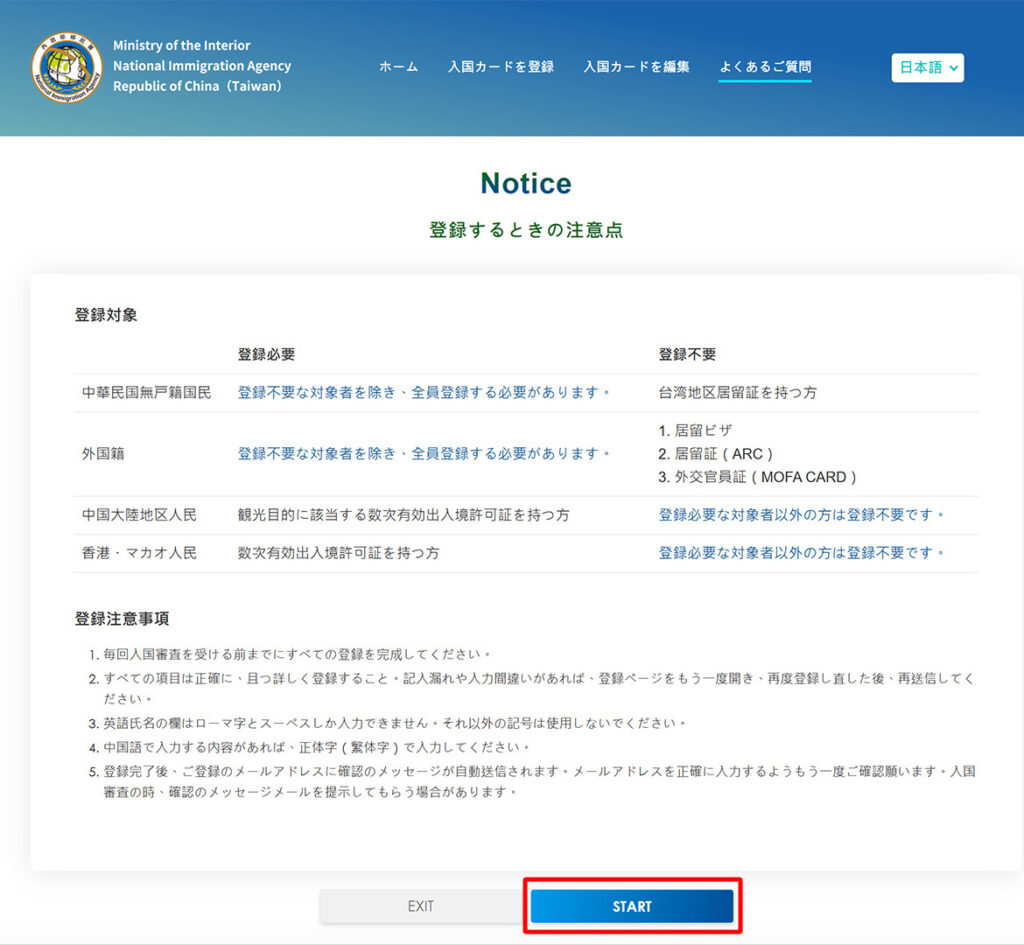Open the 入国カードを登録 menu item
The width and height of the screenshot is (1024, 945).
pyautogui.click(x=500, y=67)
